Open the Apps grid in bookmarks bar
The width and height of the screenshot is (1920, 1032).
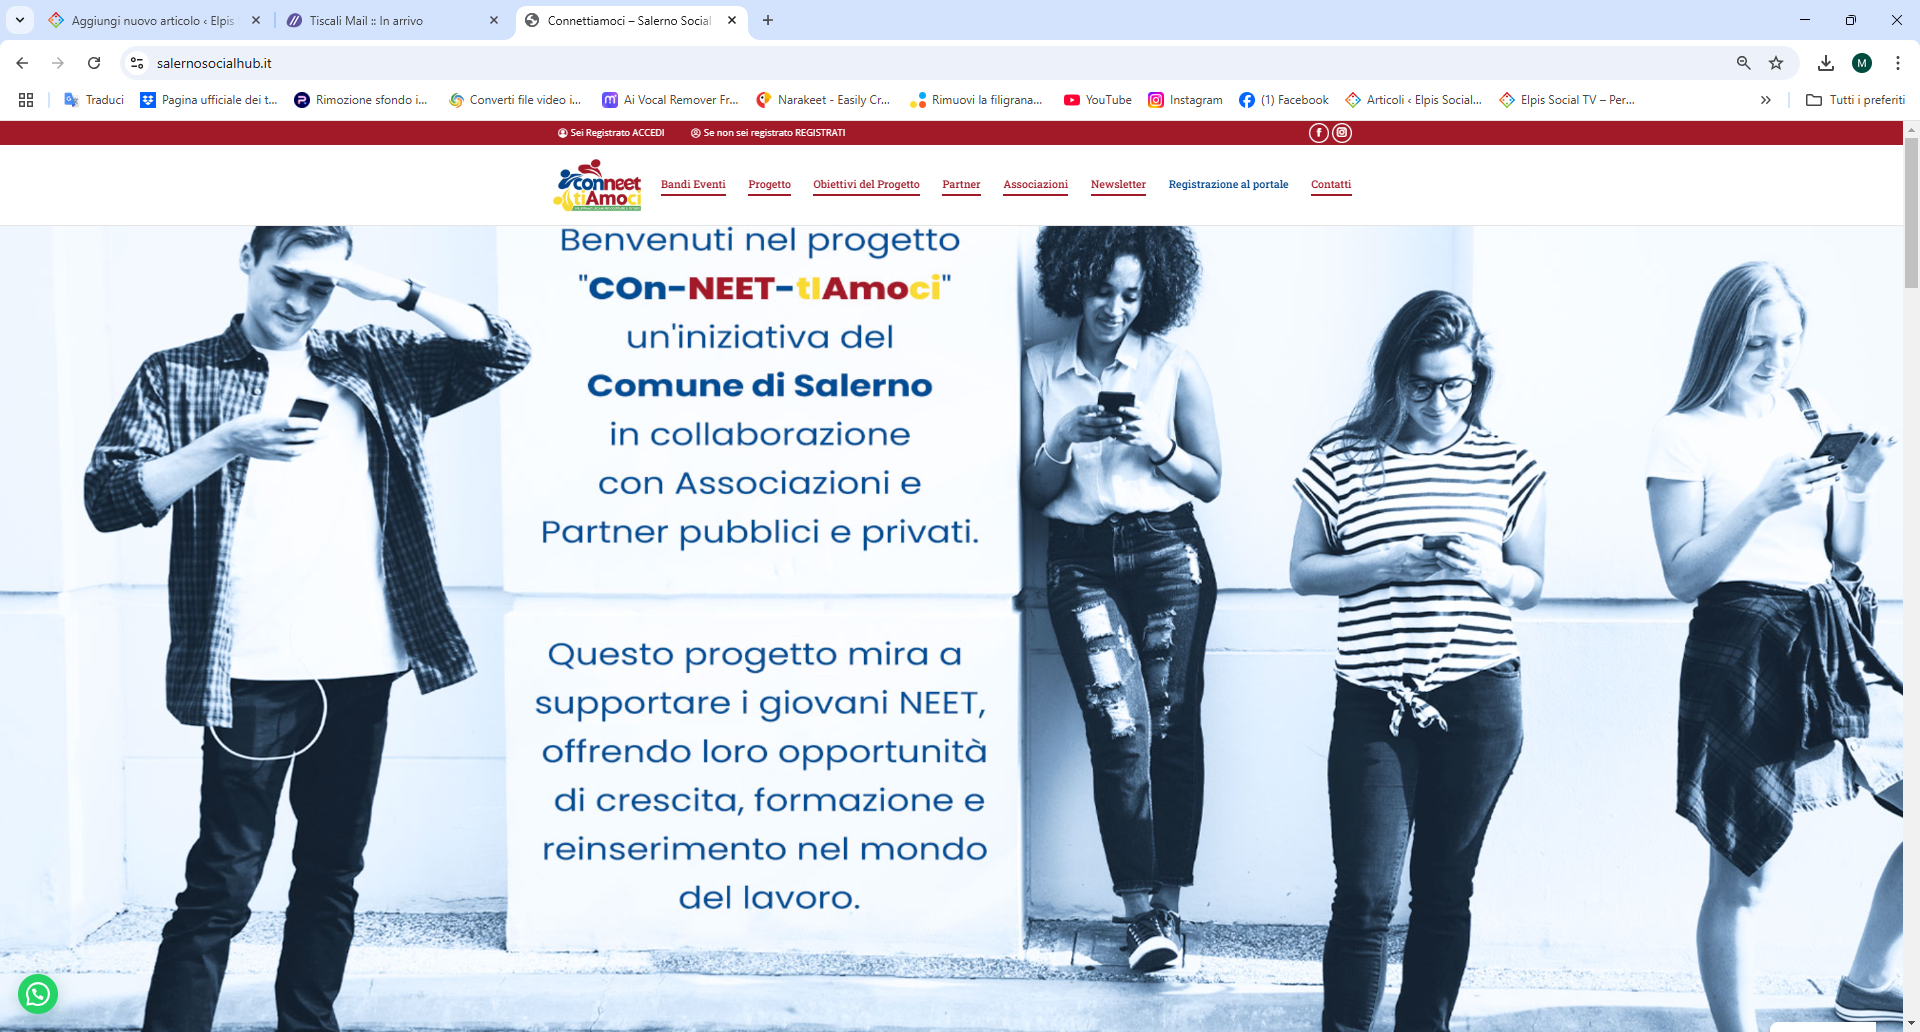click(x=26, y=100)
